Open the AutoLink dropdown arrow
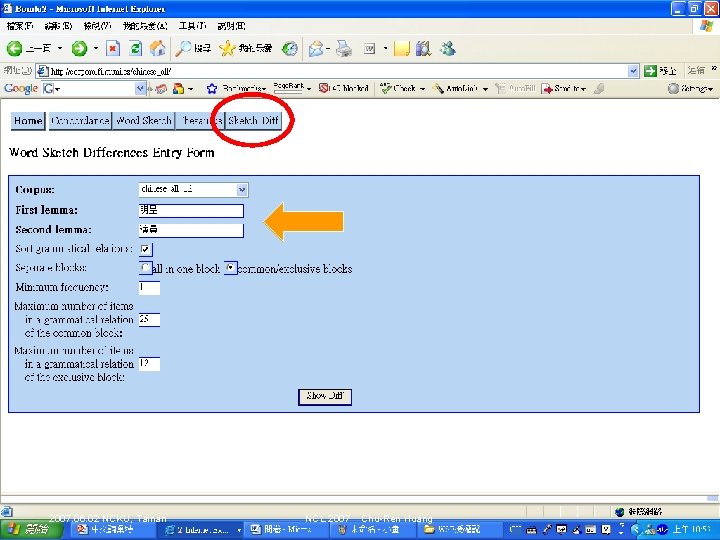Viewport: 720px width, 540px height. click(485, 89)
